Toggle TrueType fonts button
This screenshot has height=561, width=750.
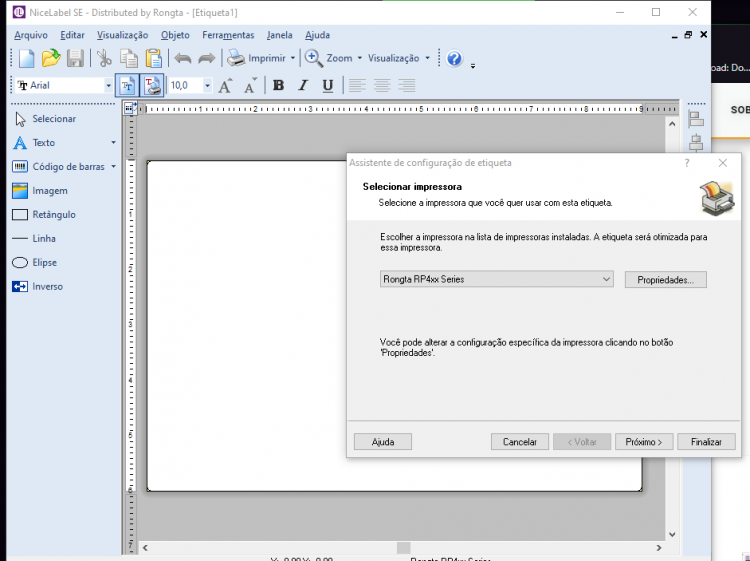tap(127, 86)
